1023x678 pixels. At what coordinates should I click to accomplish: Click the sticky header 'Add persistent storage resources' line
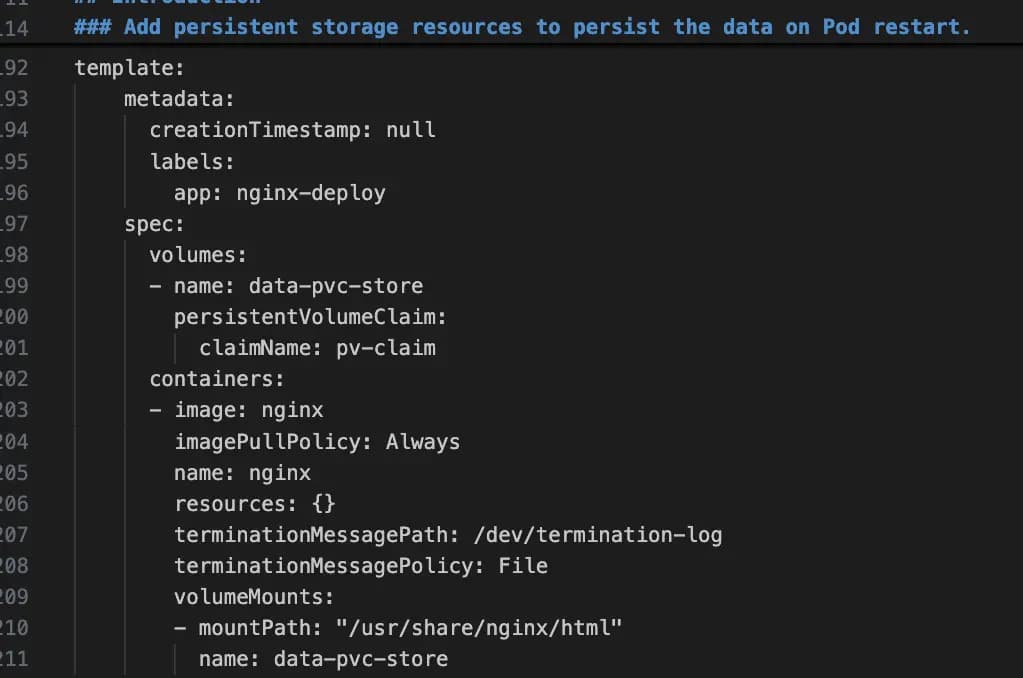pyautogui.click(x=522, y=27)
